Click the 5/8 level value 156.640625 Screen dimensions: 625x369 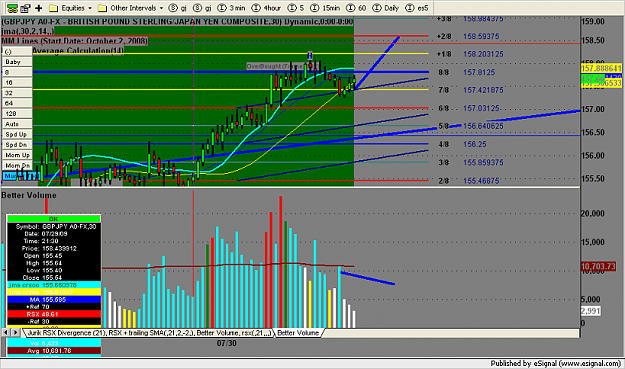(483, 126)
